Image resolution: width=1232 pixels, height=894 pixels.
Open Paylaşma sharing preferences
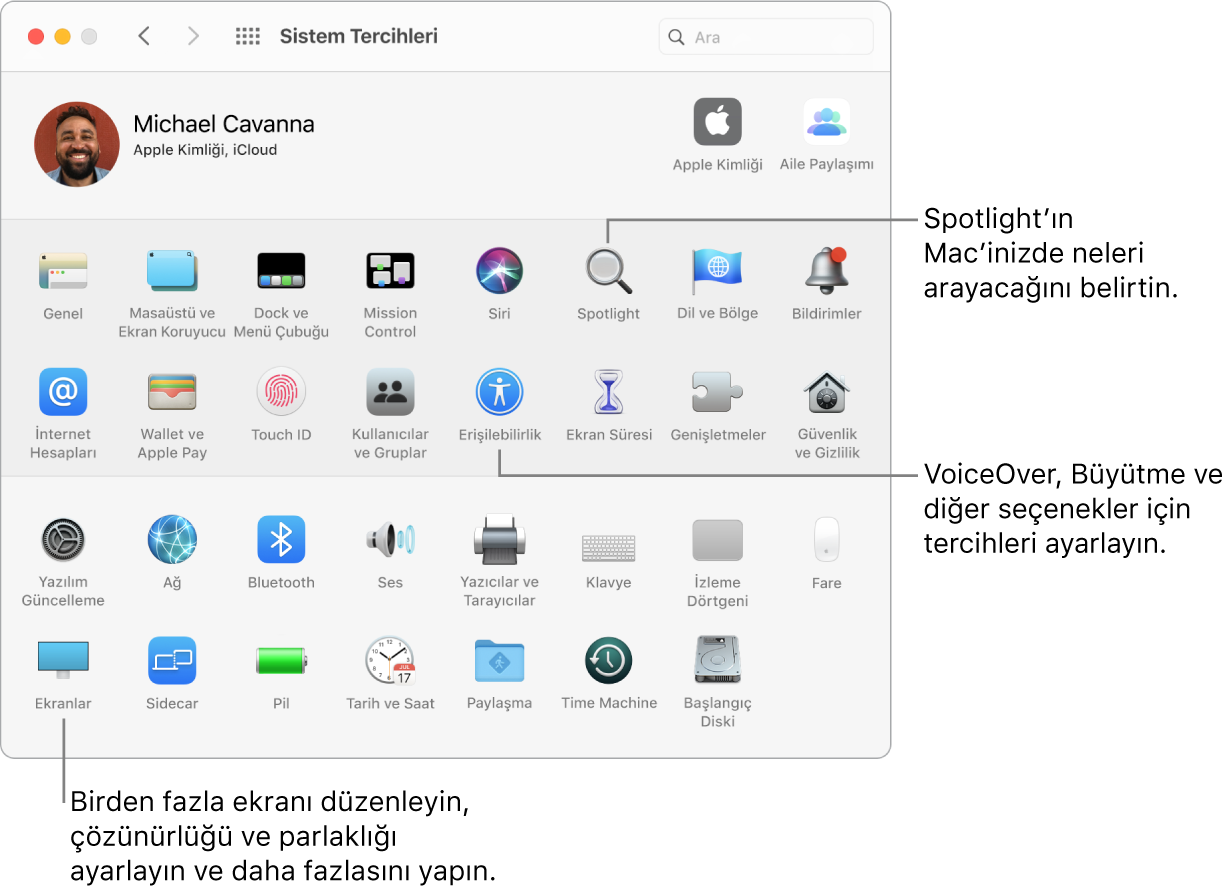499,660
